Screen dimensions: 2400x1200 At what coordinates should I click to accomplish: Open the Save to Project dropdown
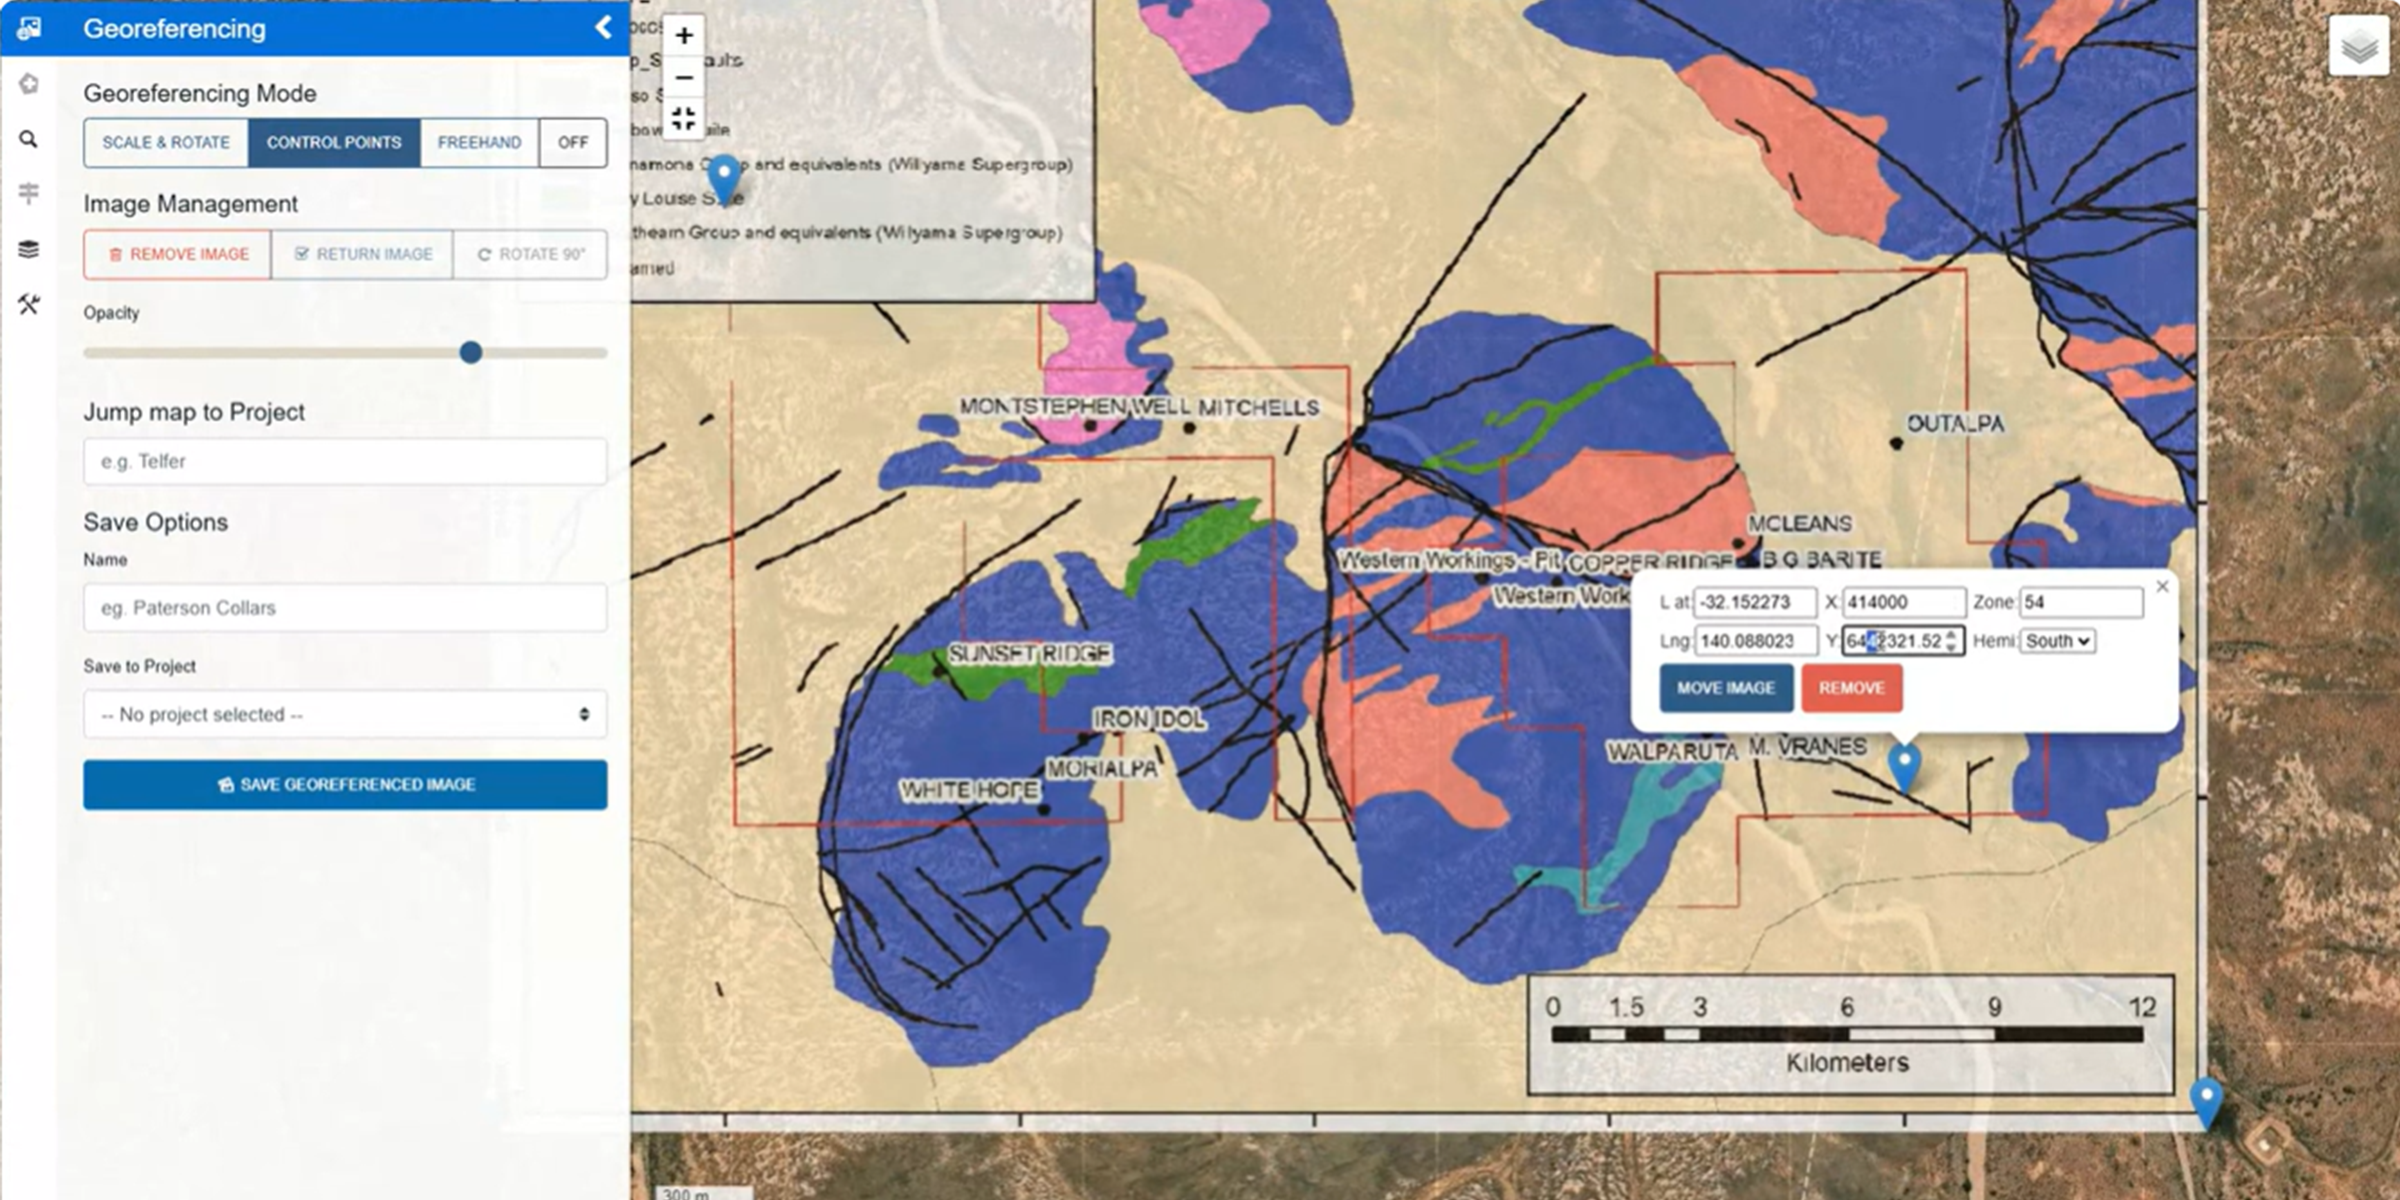point(345,714)
